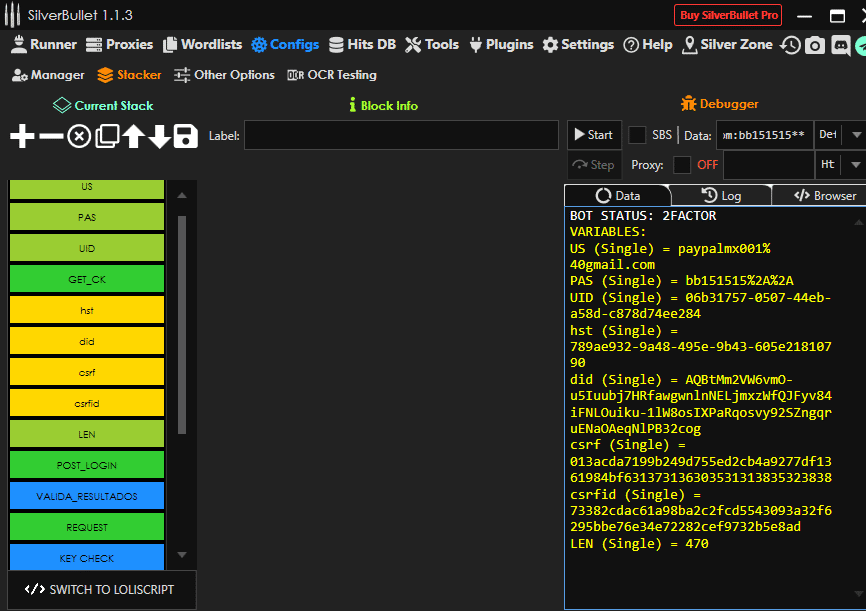Remove the selected block with the minus icon

[50, 136]
